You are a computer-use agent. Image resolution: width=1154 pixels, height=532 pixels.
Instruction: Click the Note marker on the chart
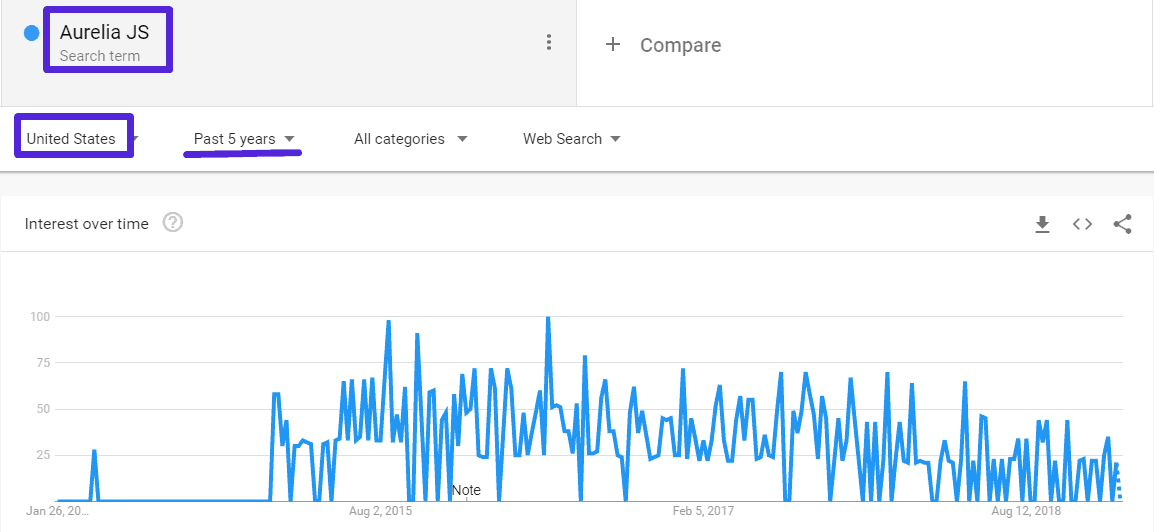click(x=466, y=490)
